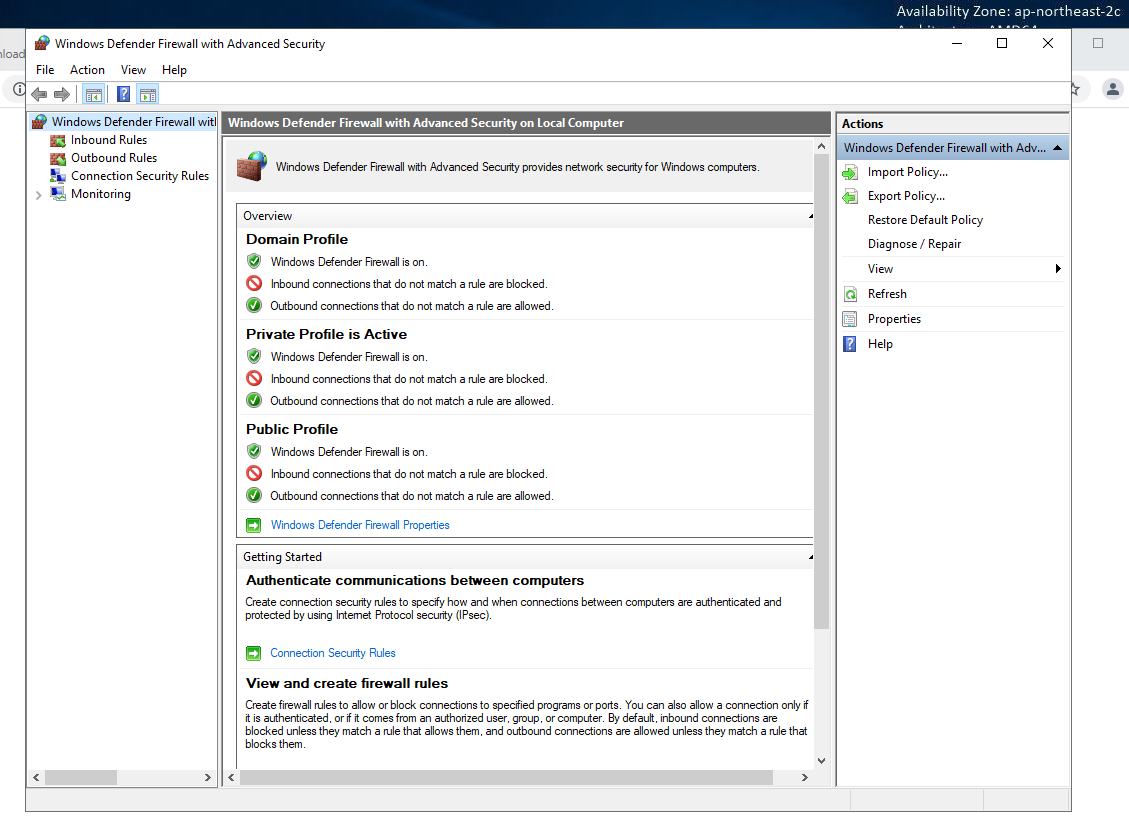1129x832 pixels.
Task: Open the blue question mark Help toolbar icon
Action: (x=124, y=94)
